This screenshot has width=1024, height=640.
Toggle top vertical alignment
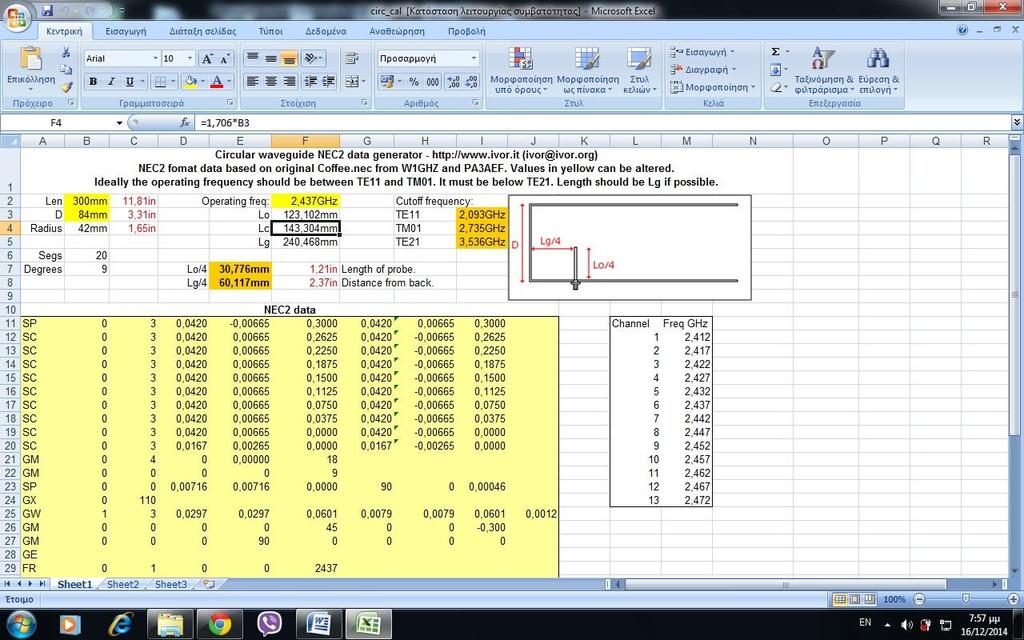[252, 58]
